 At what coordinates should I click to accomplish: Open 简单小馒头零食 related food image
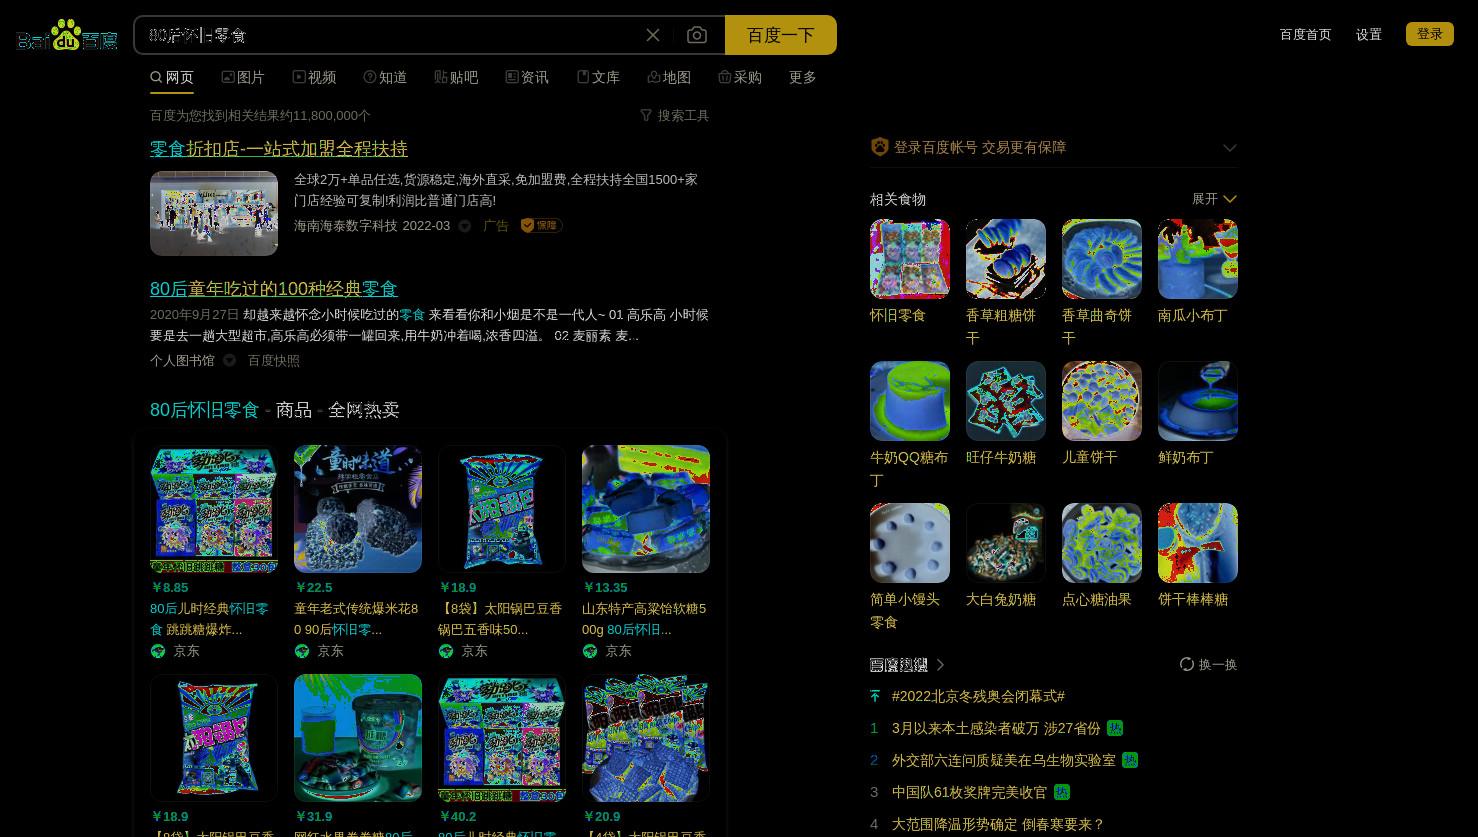910,543
